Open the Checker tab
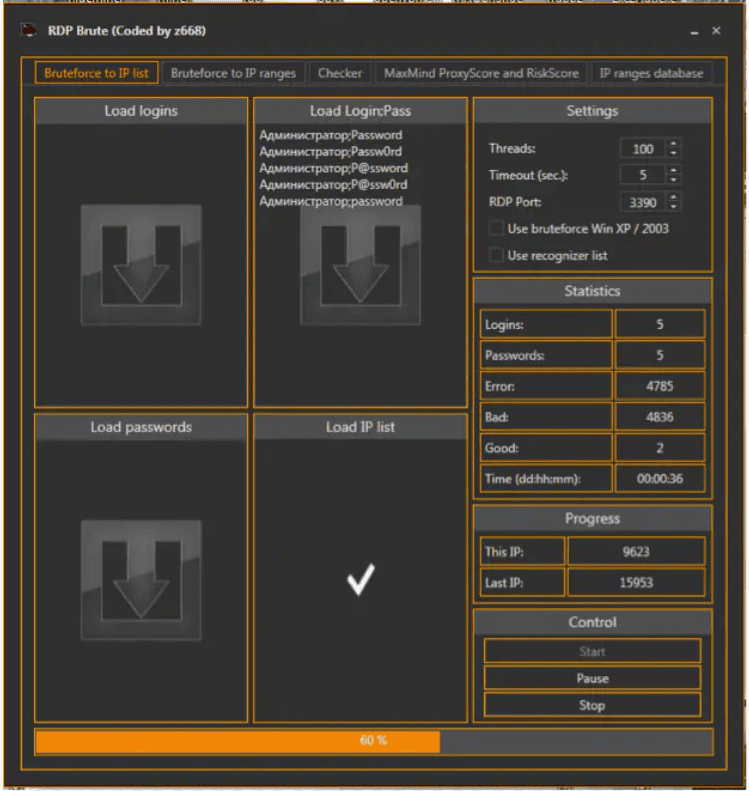Image resolution: width=749 pixels, height=791 pixels. pos(340,73)
